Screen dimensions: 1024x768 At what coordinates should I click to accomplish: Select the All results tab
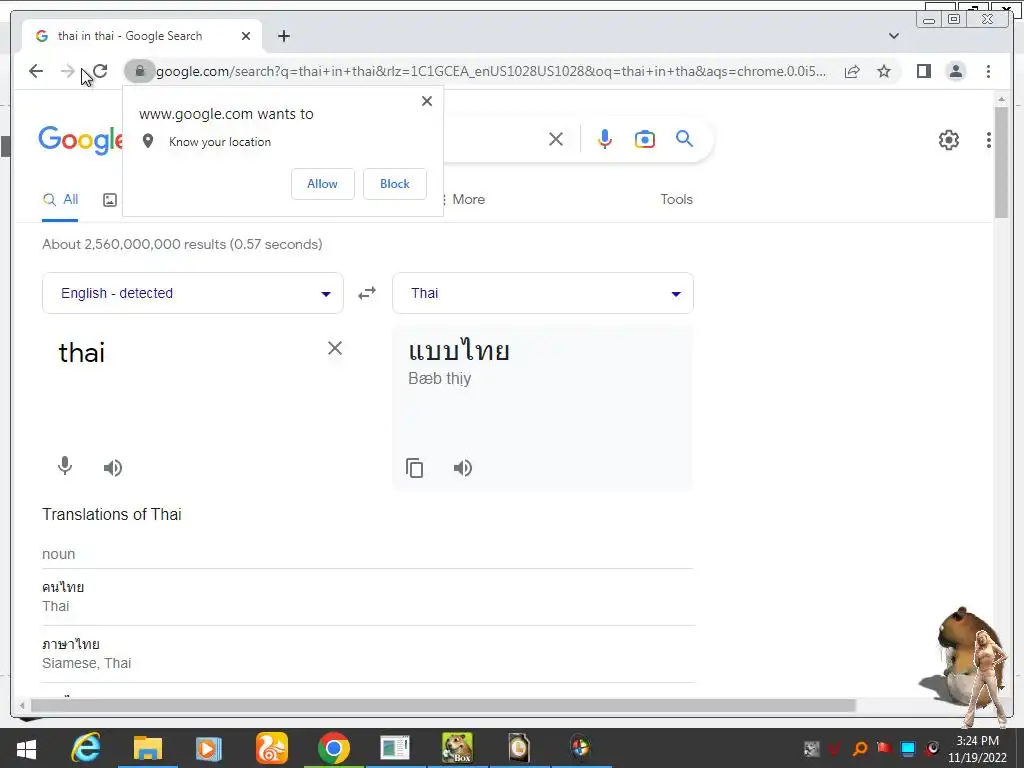[x=60, y=200]
